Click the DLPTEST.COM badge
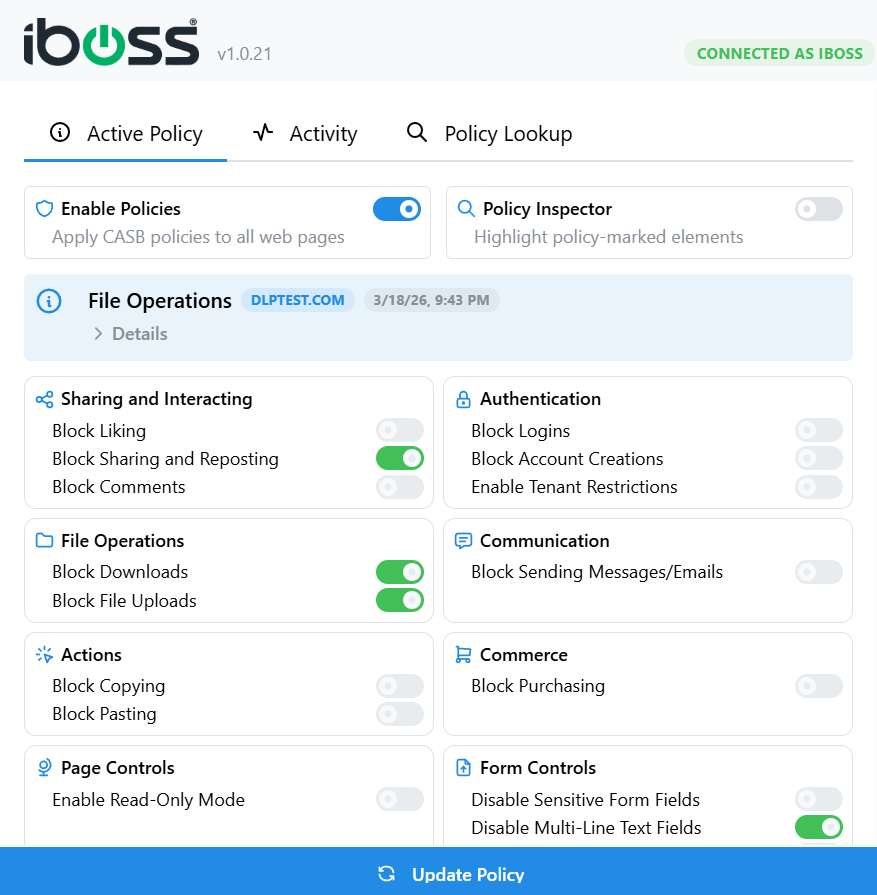 pos(297,300)
